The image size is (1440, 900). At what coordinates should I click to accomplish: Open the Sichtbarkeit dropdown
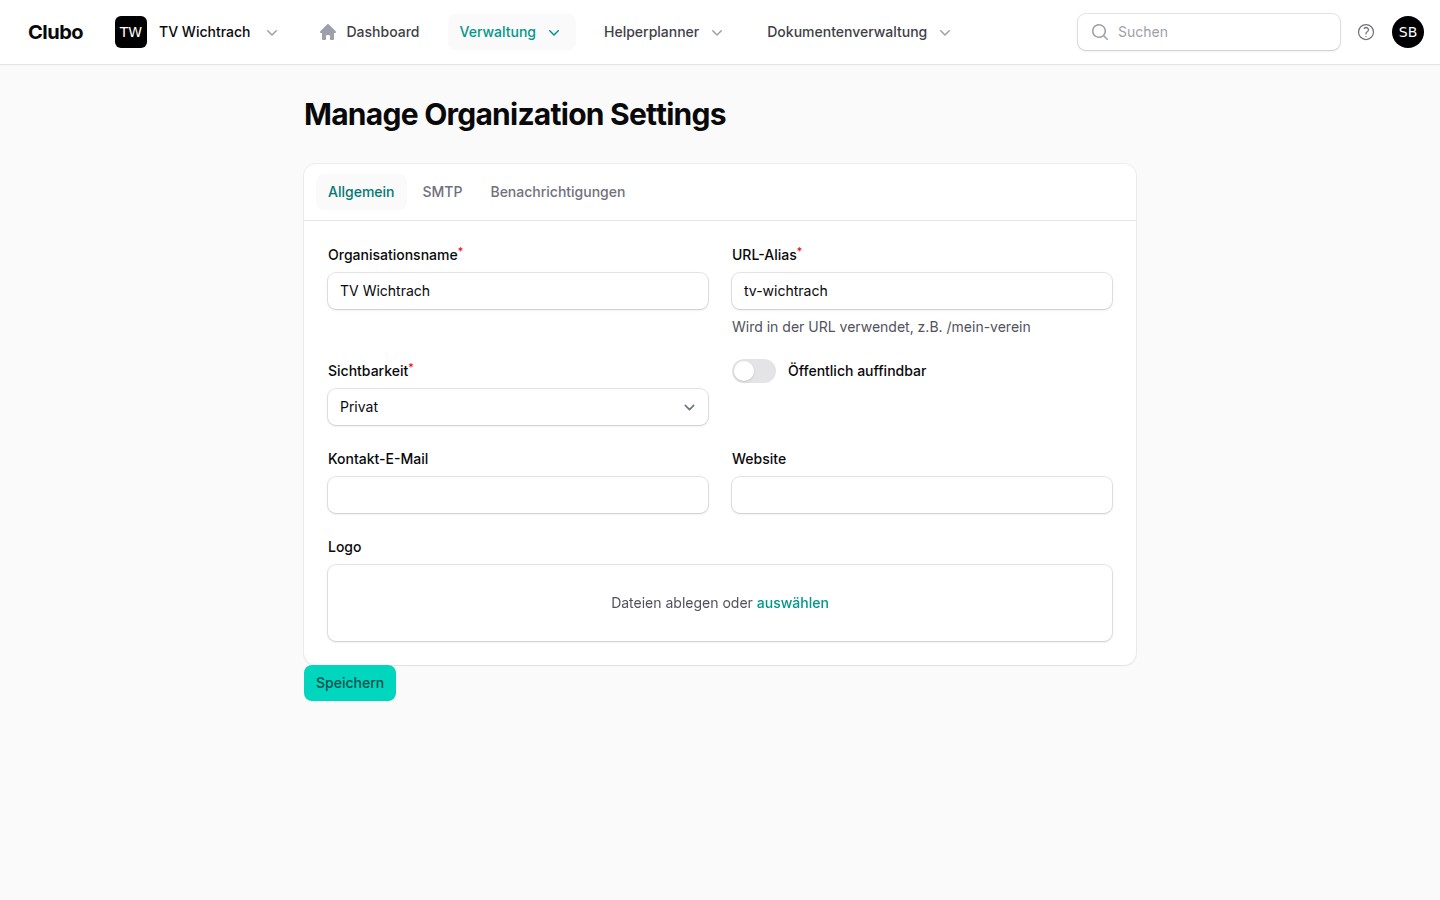pyautogui.click(x=517, y=407)
